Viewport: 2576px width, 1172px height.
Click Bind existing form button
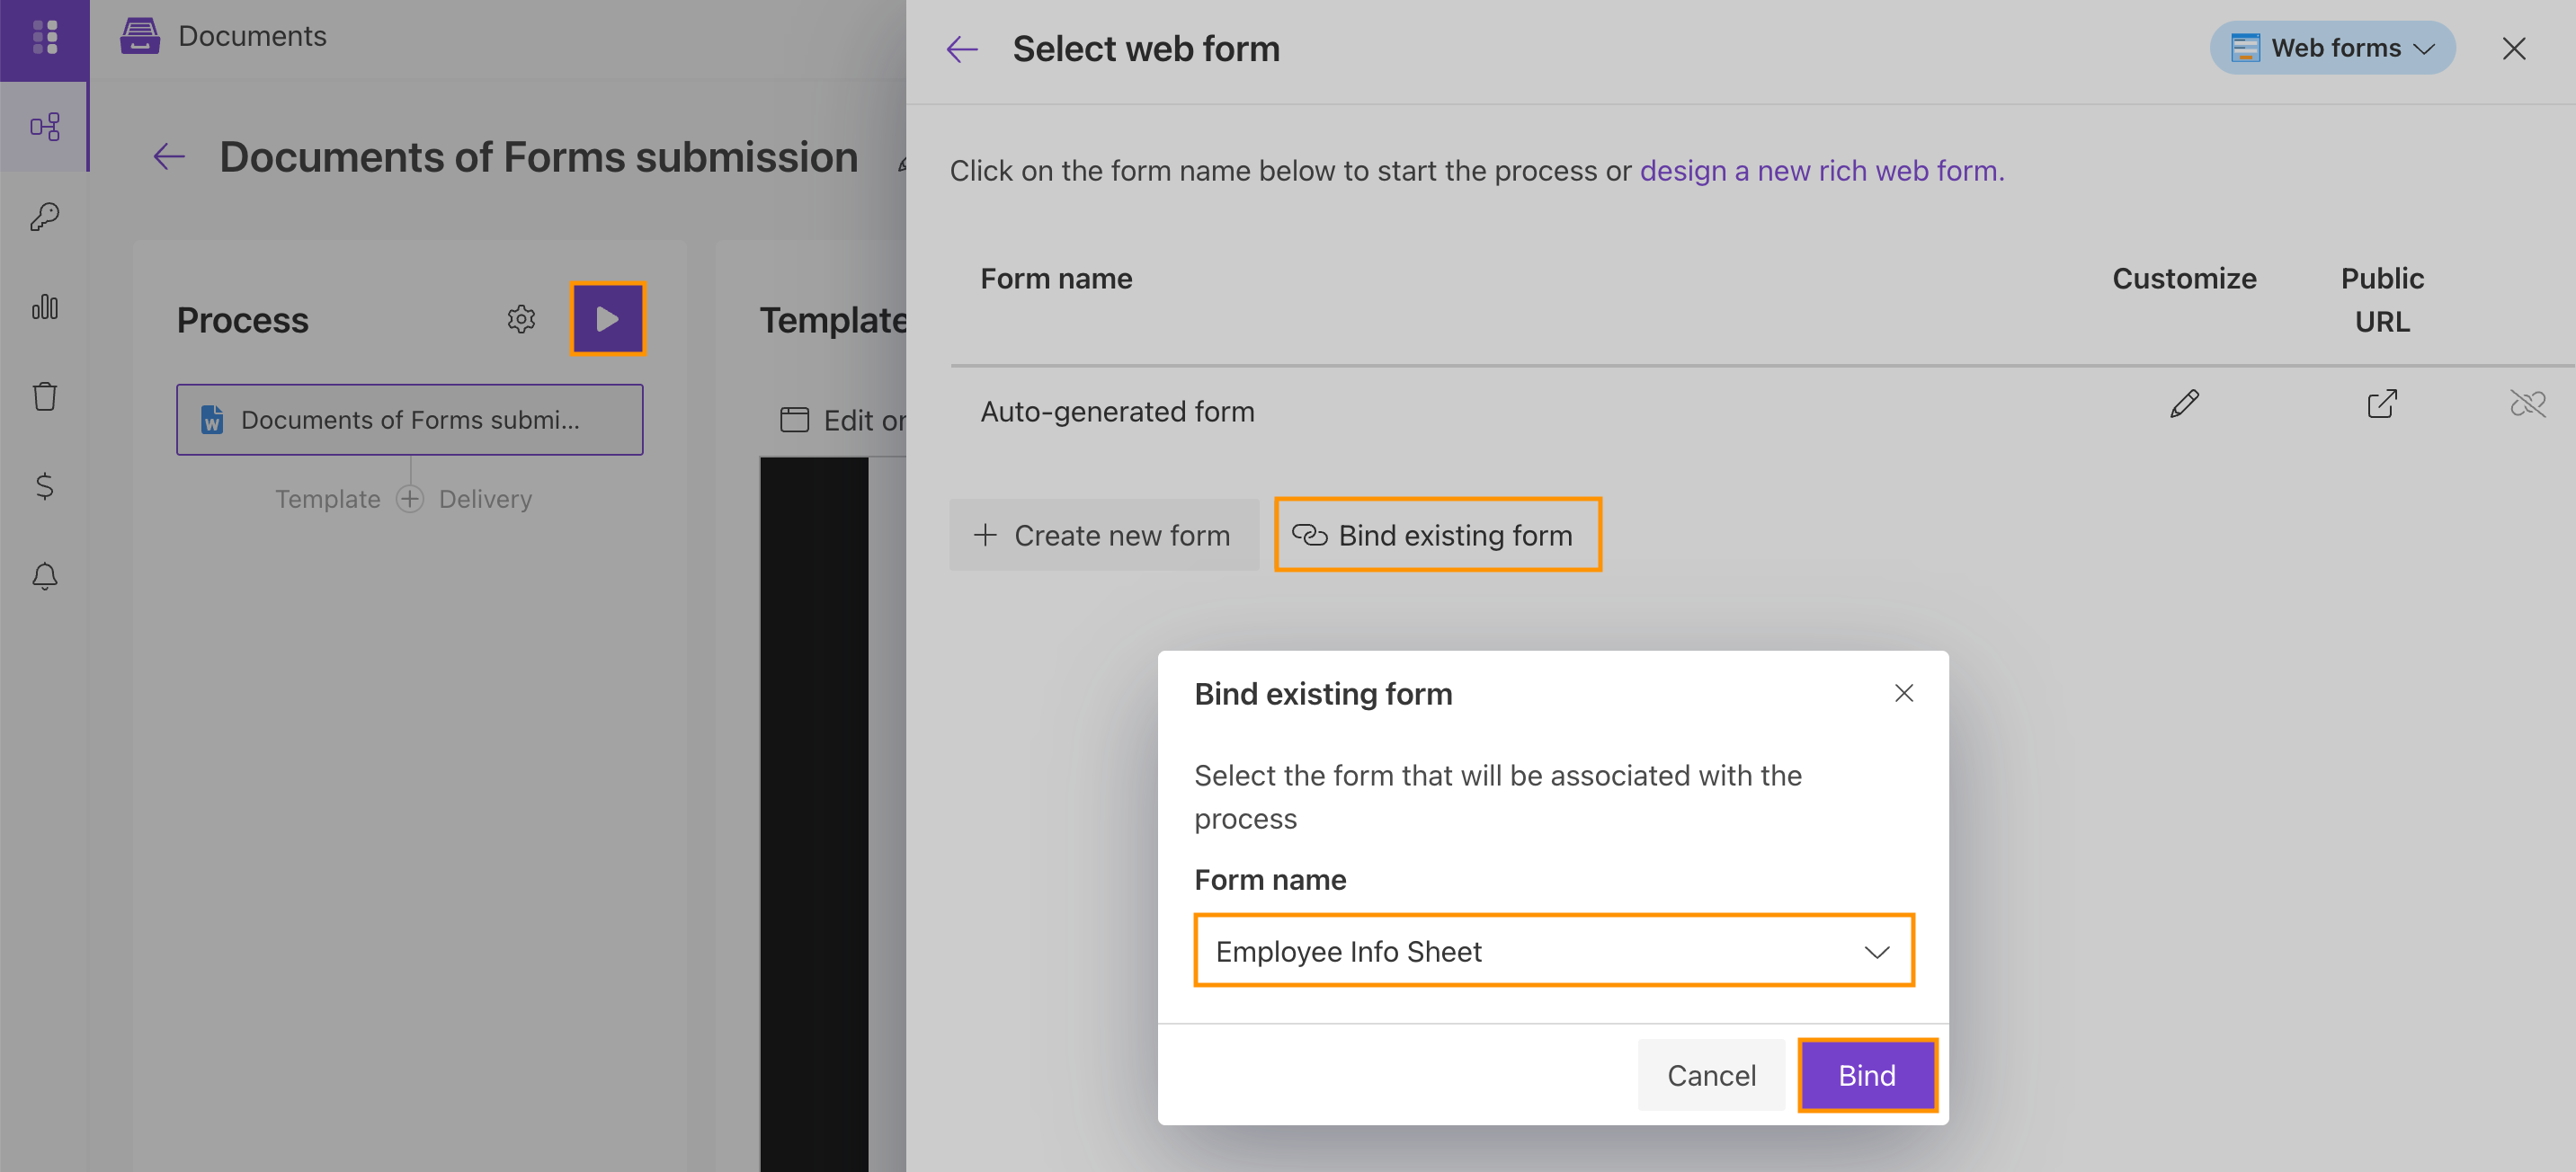(1437, 535)
